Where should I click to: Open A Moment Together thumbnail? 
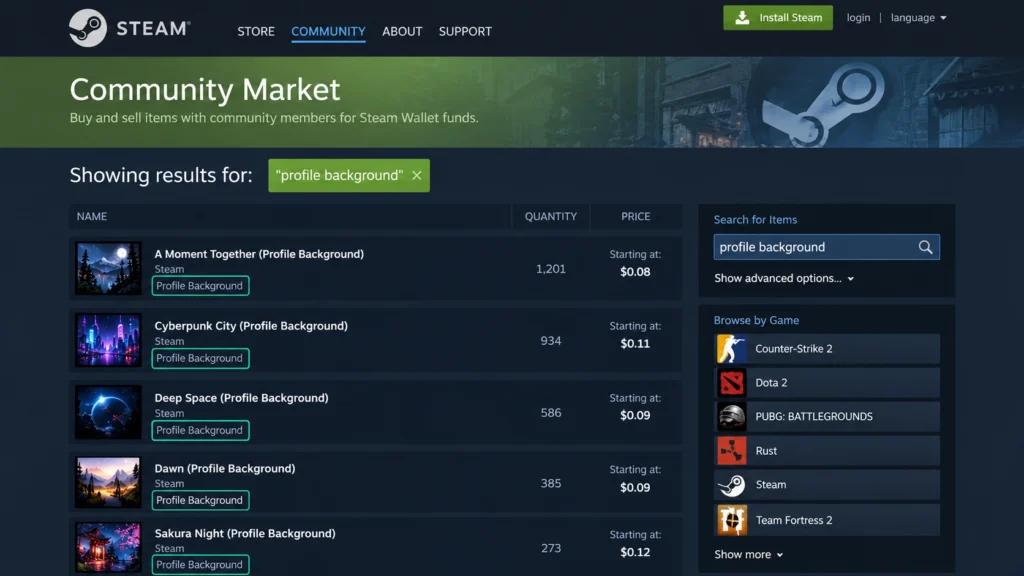pos(108,268)
